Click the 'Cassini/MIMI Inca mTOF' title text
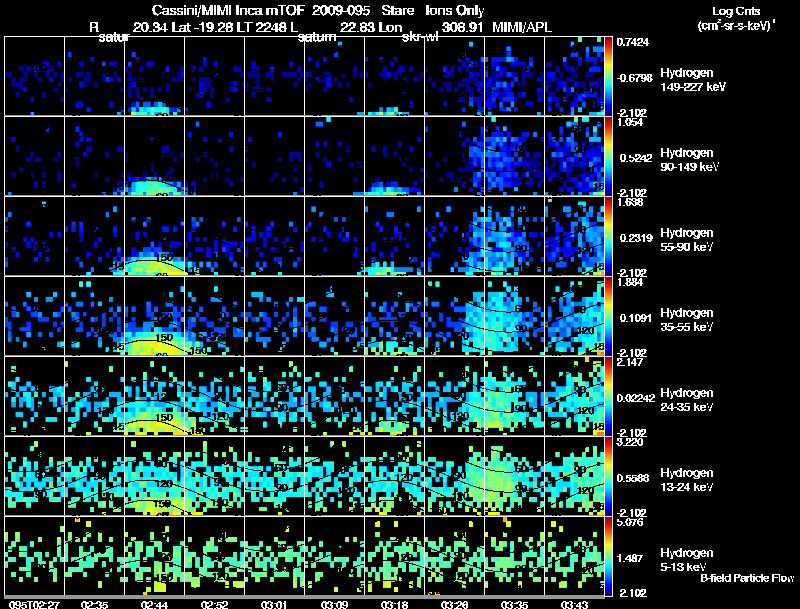800x609 pixels. point(228,10)
